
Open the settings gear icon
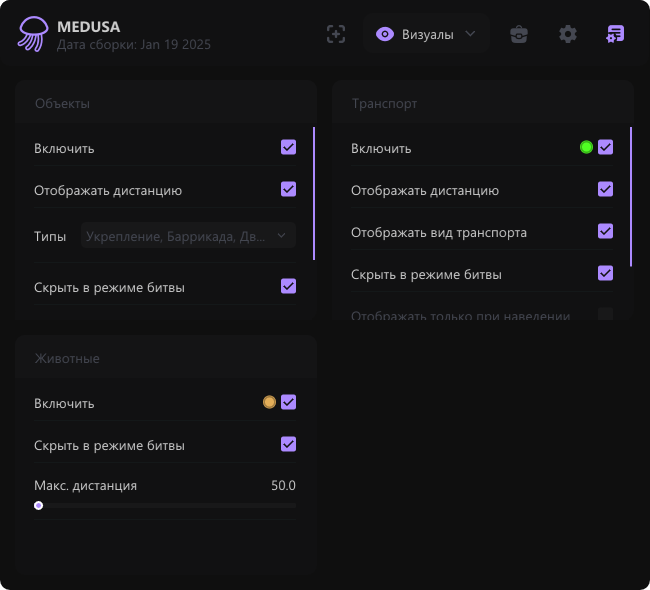(568, 34)
